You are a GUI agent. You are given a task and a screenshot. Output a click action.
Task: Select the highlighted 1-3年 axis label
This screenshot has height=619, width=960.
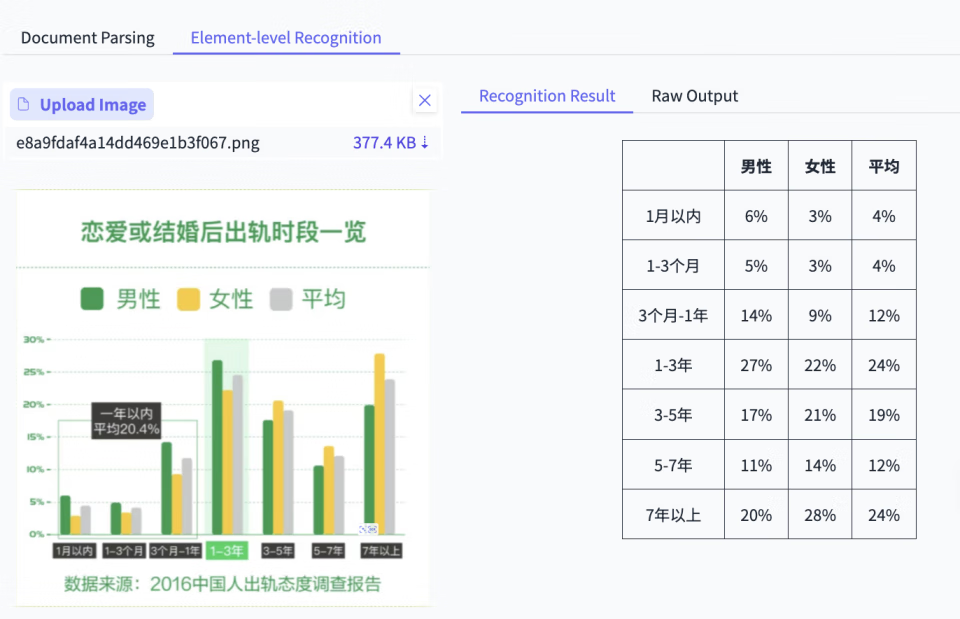(226, 550)
